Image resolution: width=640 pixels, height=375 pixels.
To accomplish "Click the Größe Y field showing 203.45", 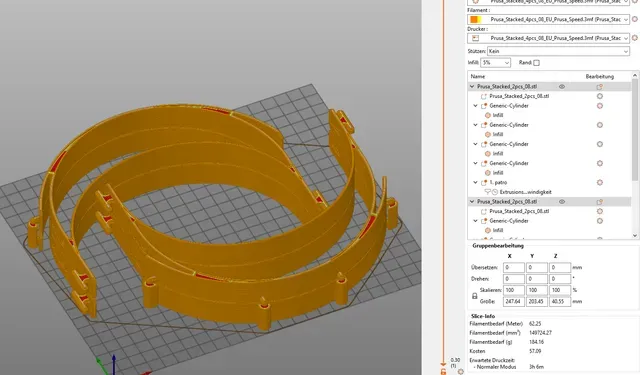I will tap(537, 302).
